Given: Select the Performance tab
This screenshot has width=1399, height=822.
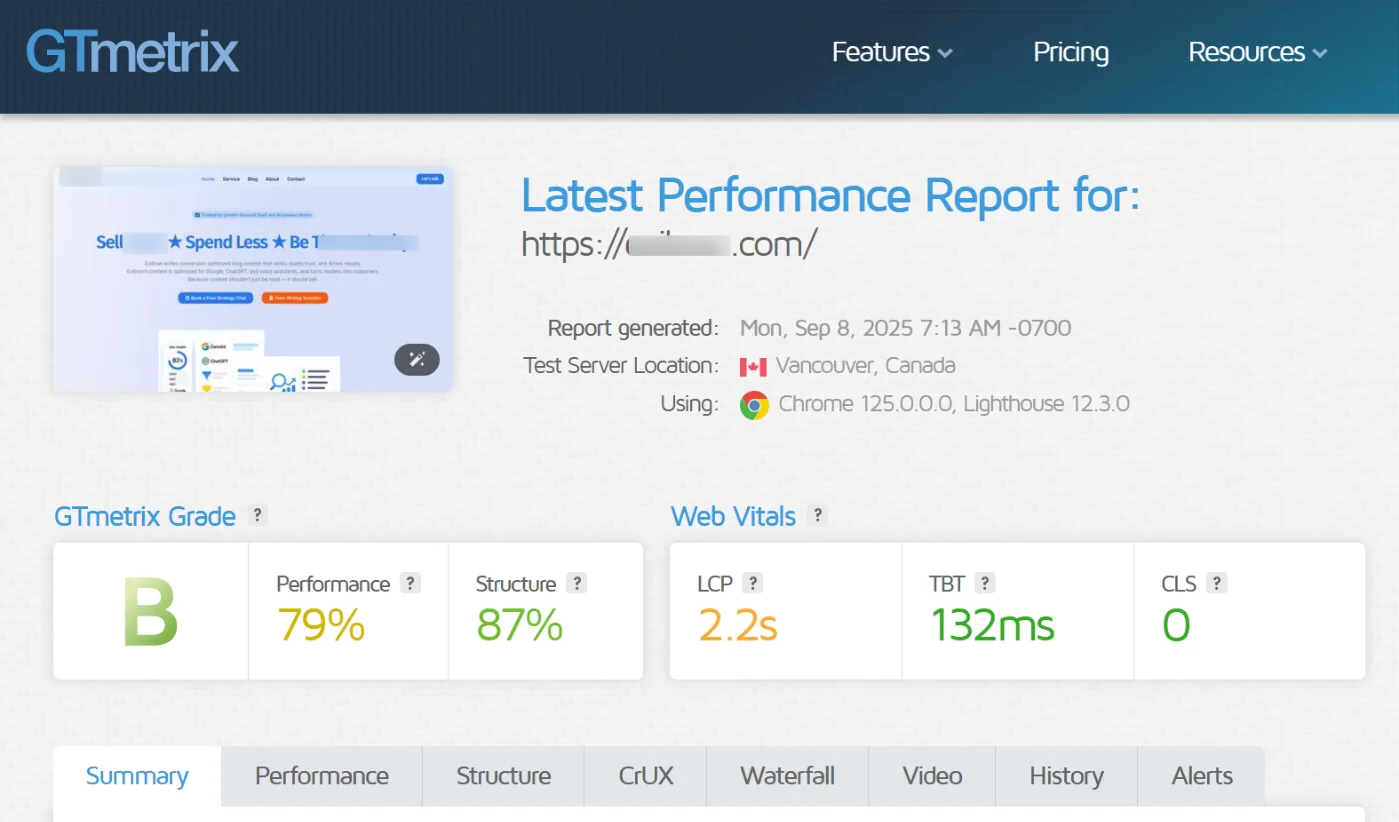Looking at the screenshot, I should [321, 776].
